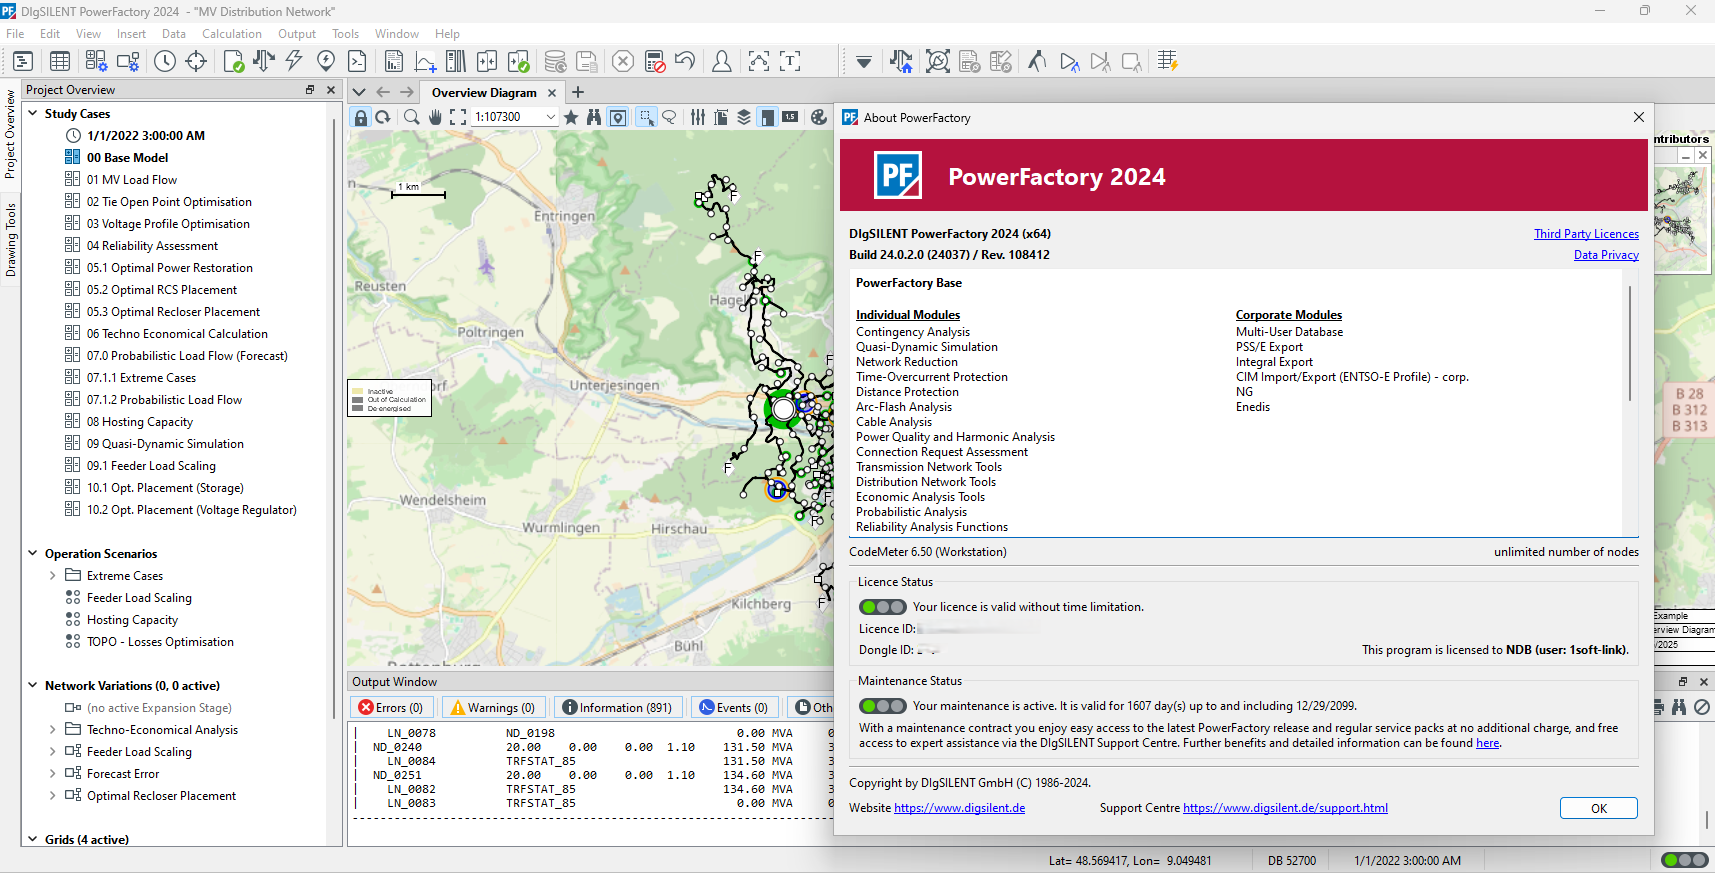Follow the 'here' link under Maintenance Status
The width and height of the screenshot is (1715, 873).
coord(1488,743)
